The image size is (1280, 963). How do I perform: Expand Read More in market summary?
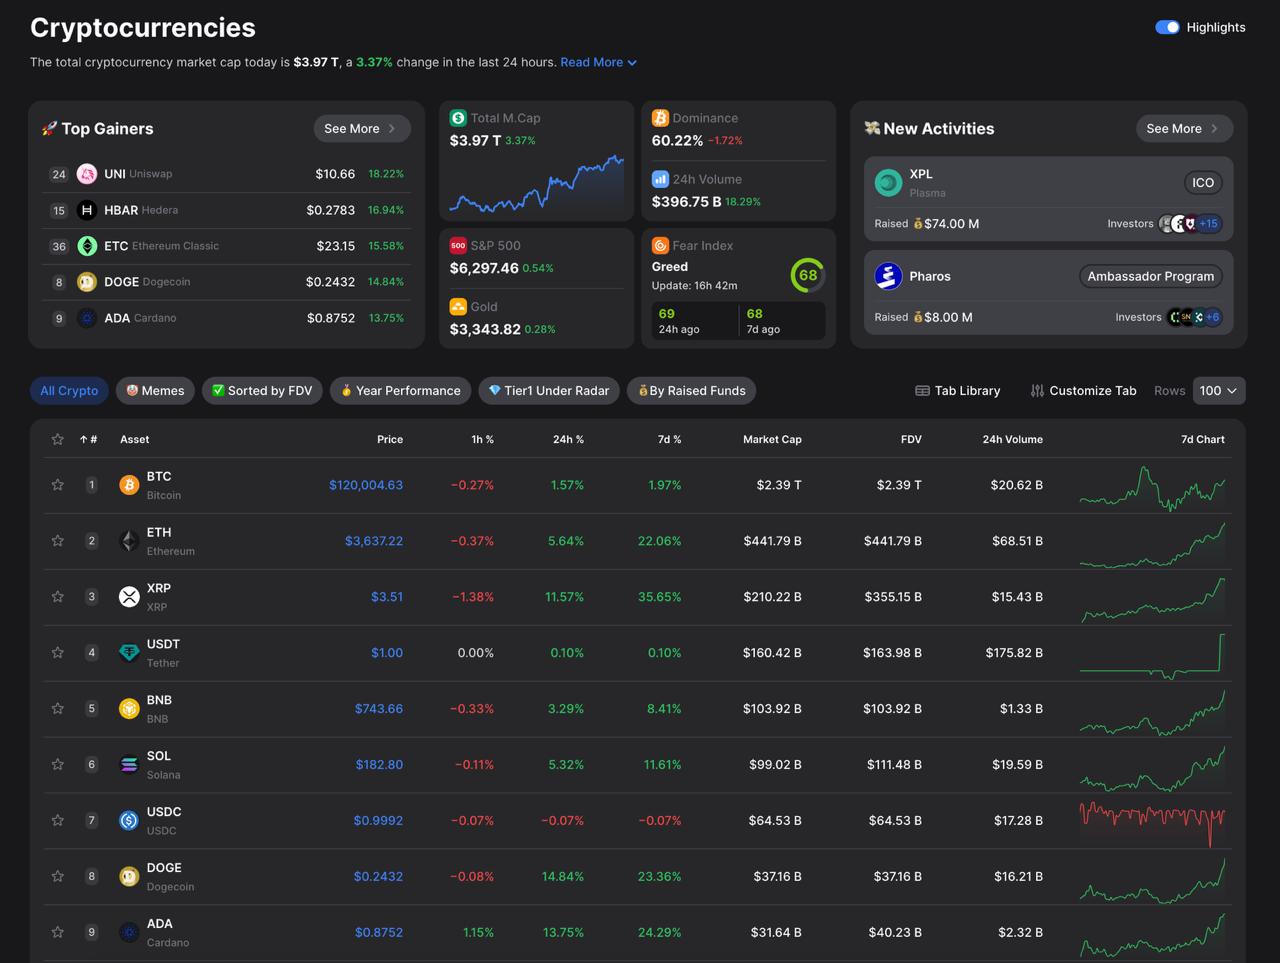tap(598, 62)
